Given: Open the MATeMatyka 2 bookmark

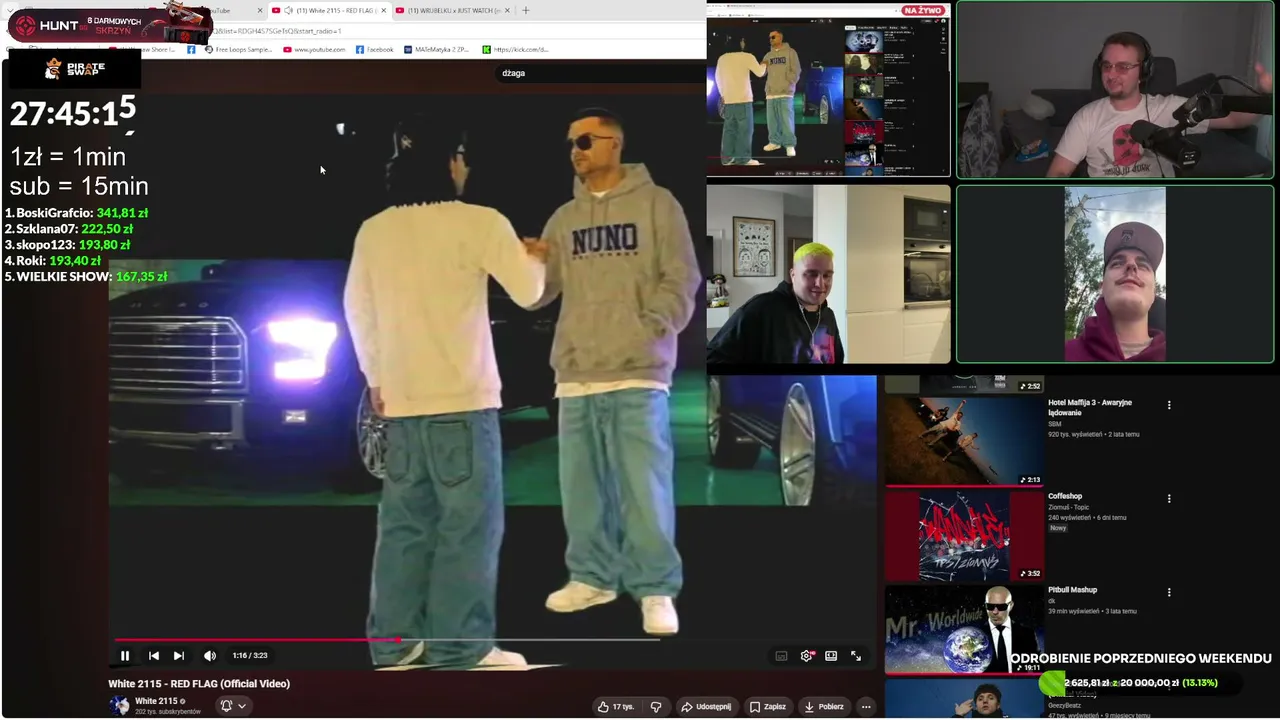Looking at the screenshot, I should [437, 49].
